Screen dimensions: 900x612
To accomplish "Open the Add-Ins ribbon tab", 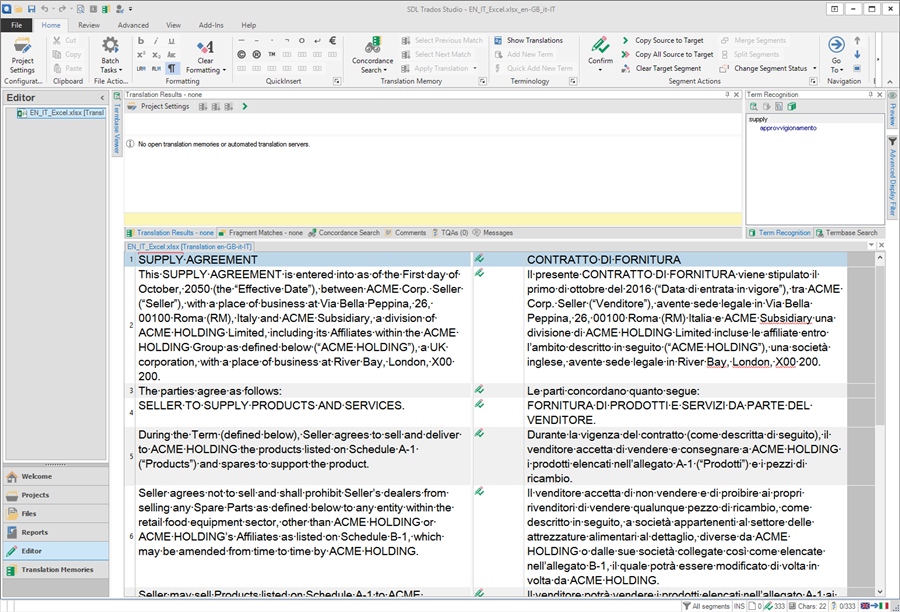I will click(x=211, y=25).
